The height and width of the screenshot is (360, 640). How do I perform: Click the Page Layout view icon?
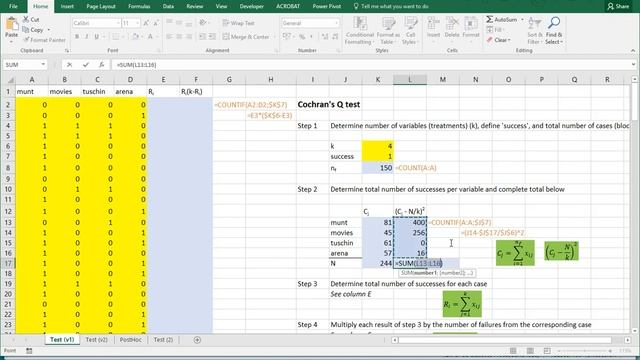click(x=530, y=351)
